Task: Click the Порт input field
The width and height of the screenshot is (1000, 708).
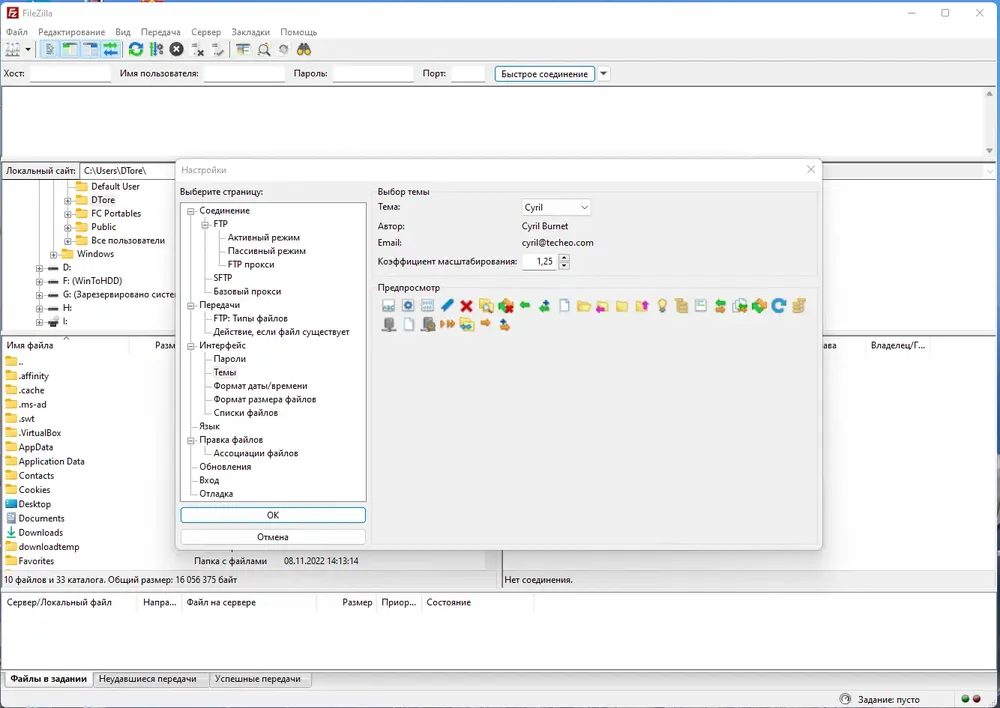Action: (468, 74)
